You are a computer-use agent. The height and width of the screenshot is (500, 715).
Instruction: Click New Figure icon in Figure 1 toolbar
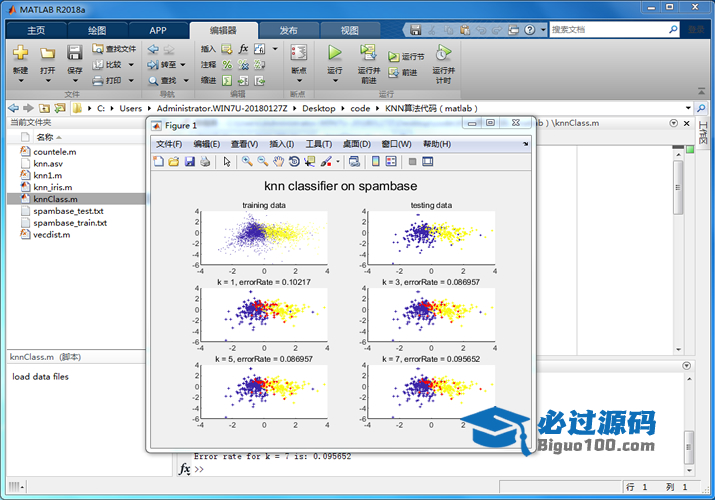(158, 161)
